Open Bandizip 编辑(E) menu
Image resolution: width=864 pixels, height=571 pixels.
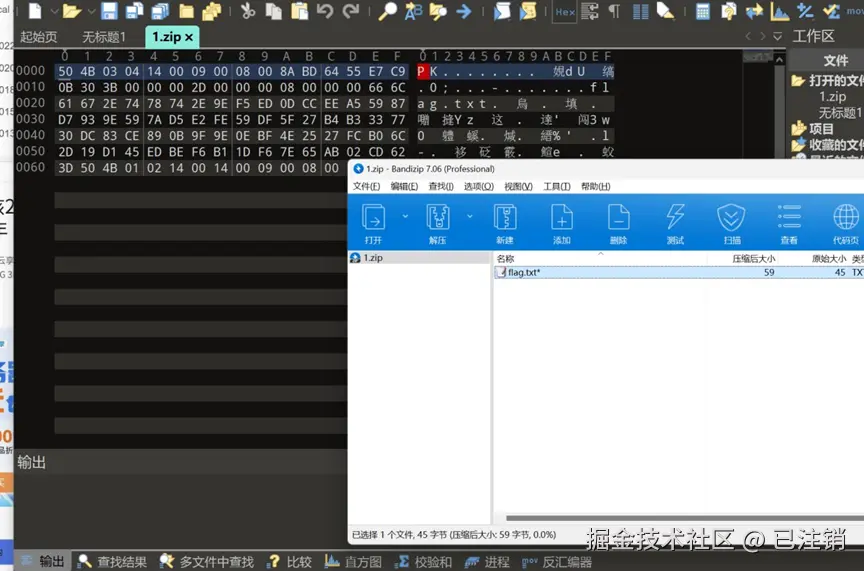[x=404, y=186]
